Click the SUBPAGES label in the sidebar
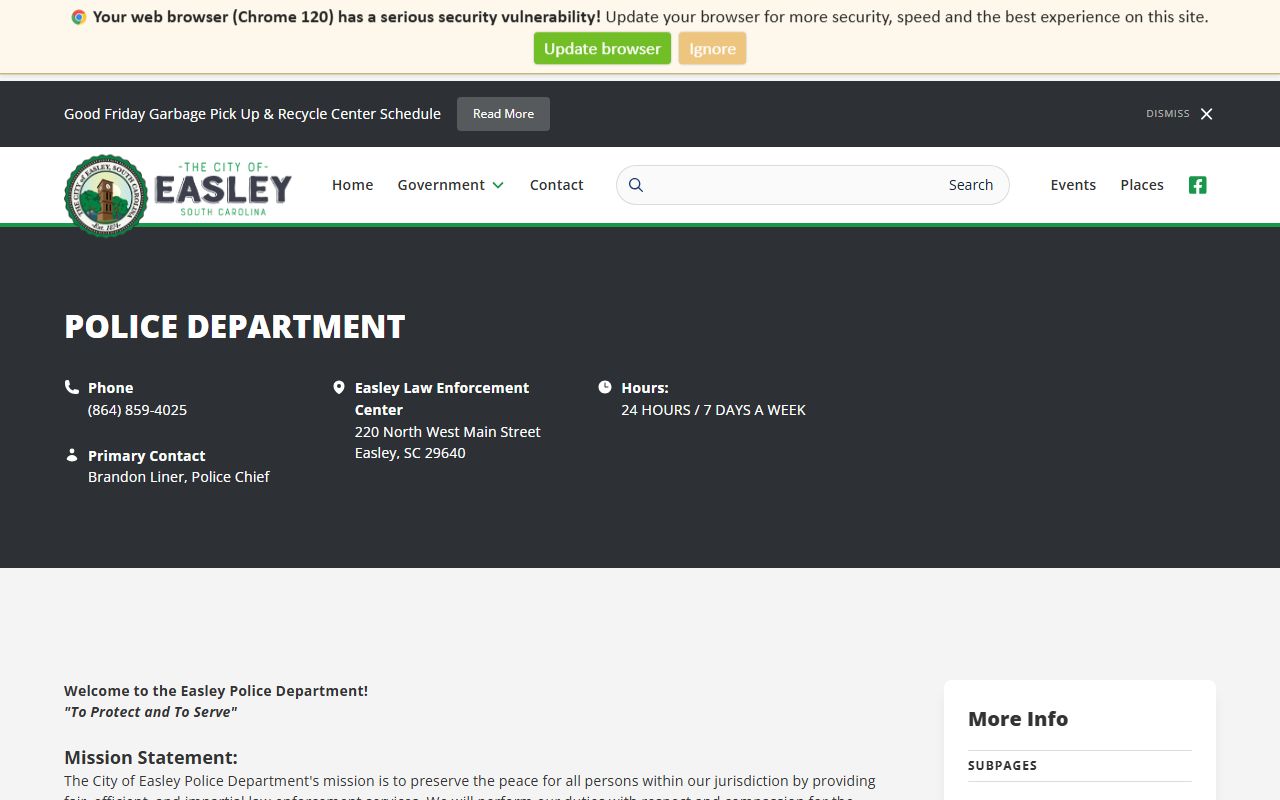This screenshot has height=800, width=1280. pyautogui.click(x=1002, y=766)
